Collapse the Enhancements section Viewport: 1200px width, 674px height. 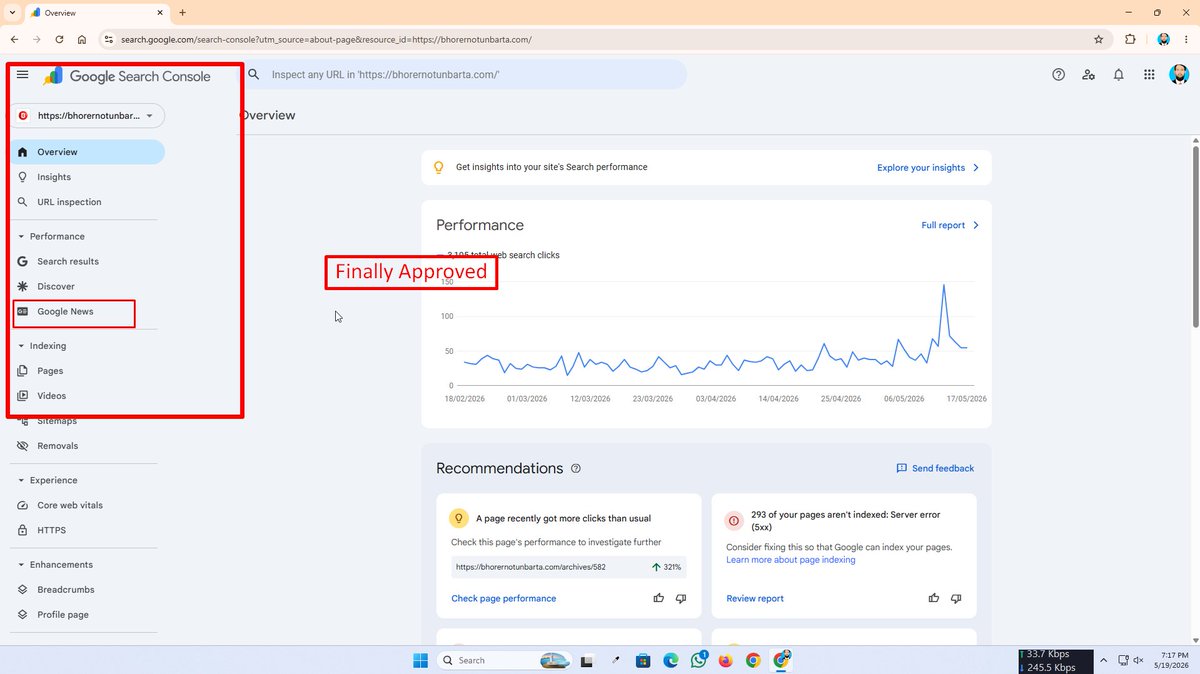pyautogui.click(x=56, y=565)
